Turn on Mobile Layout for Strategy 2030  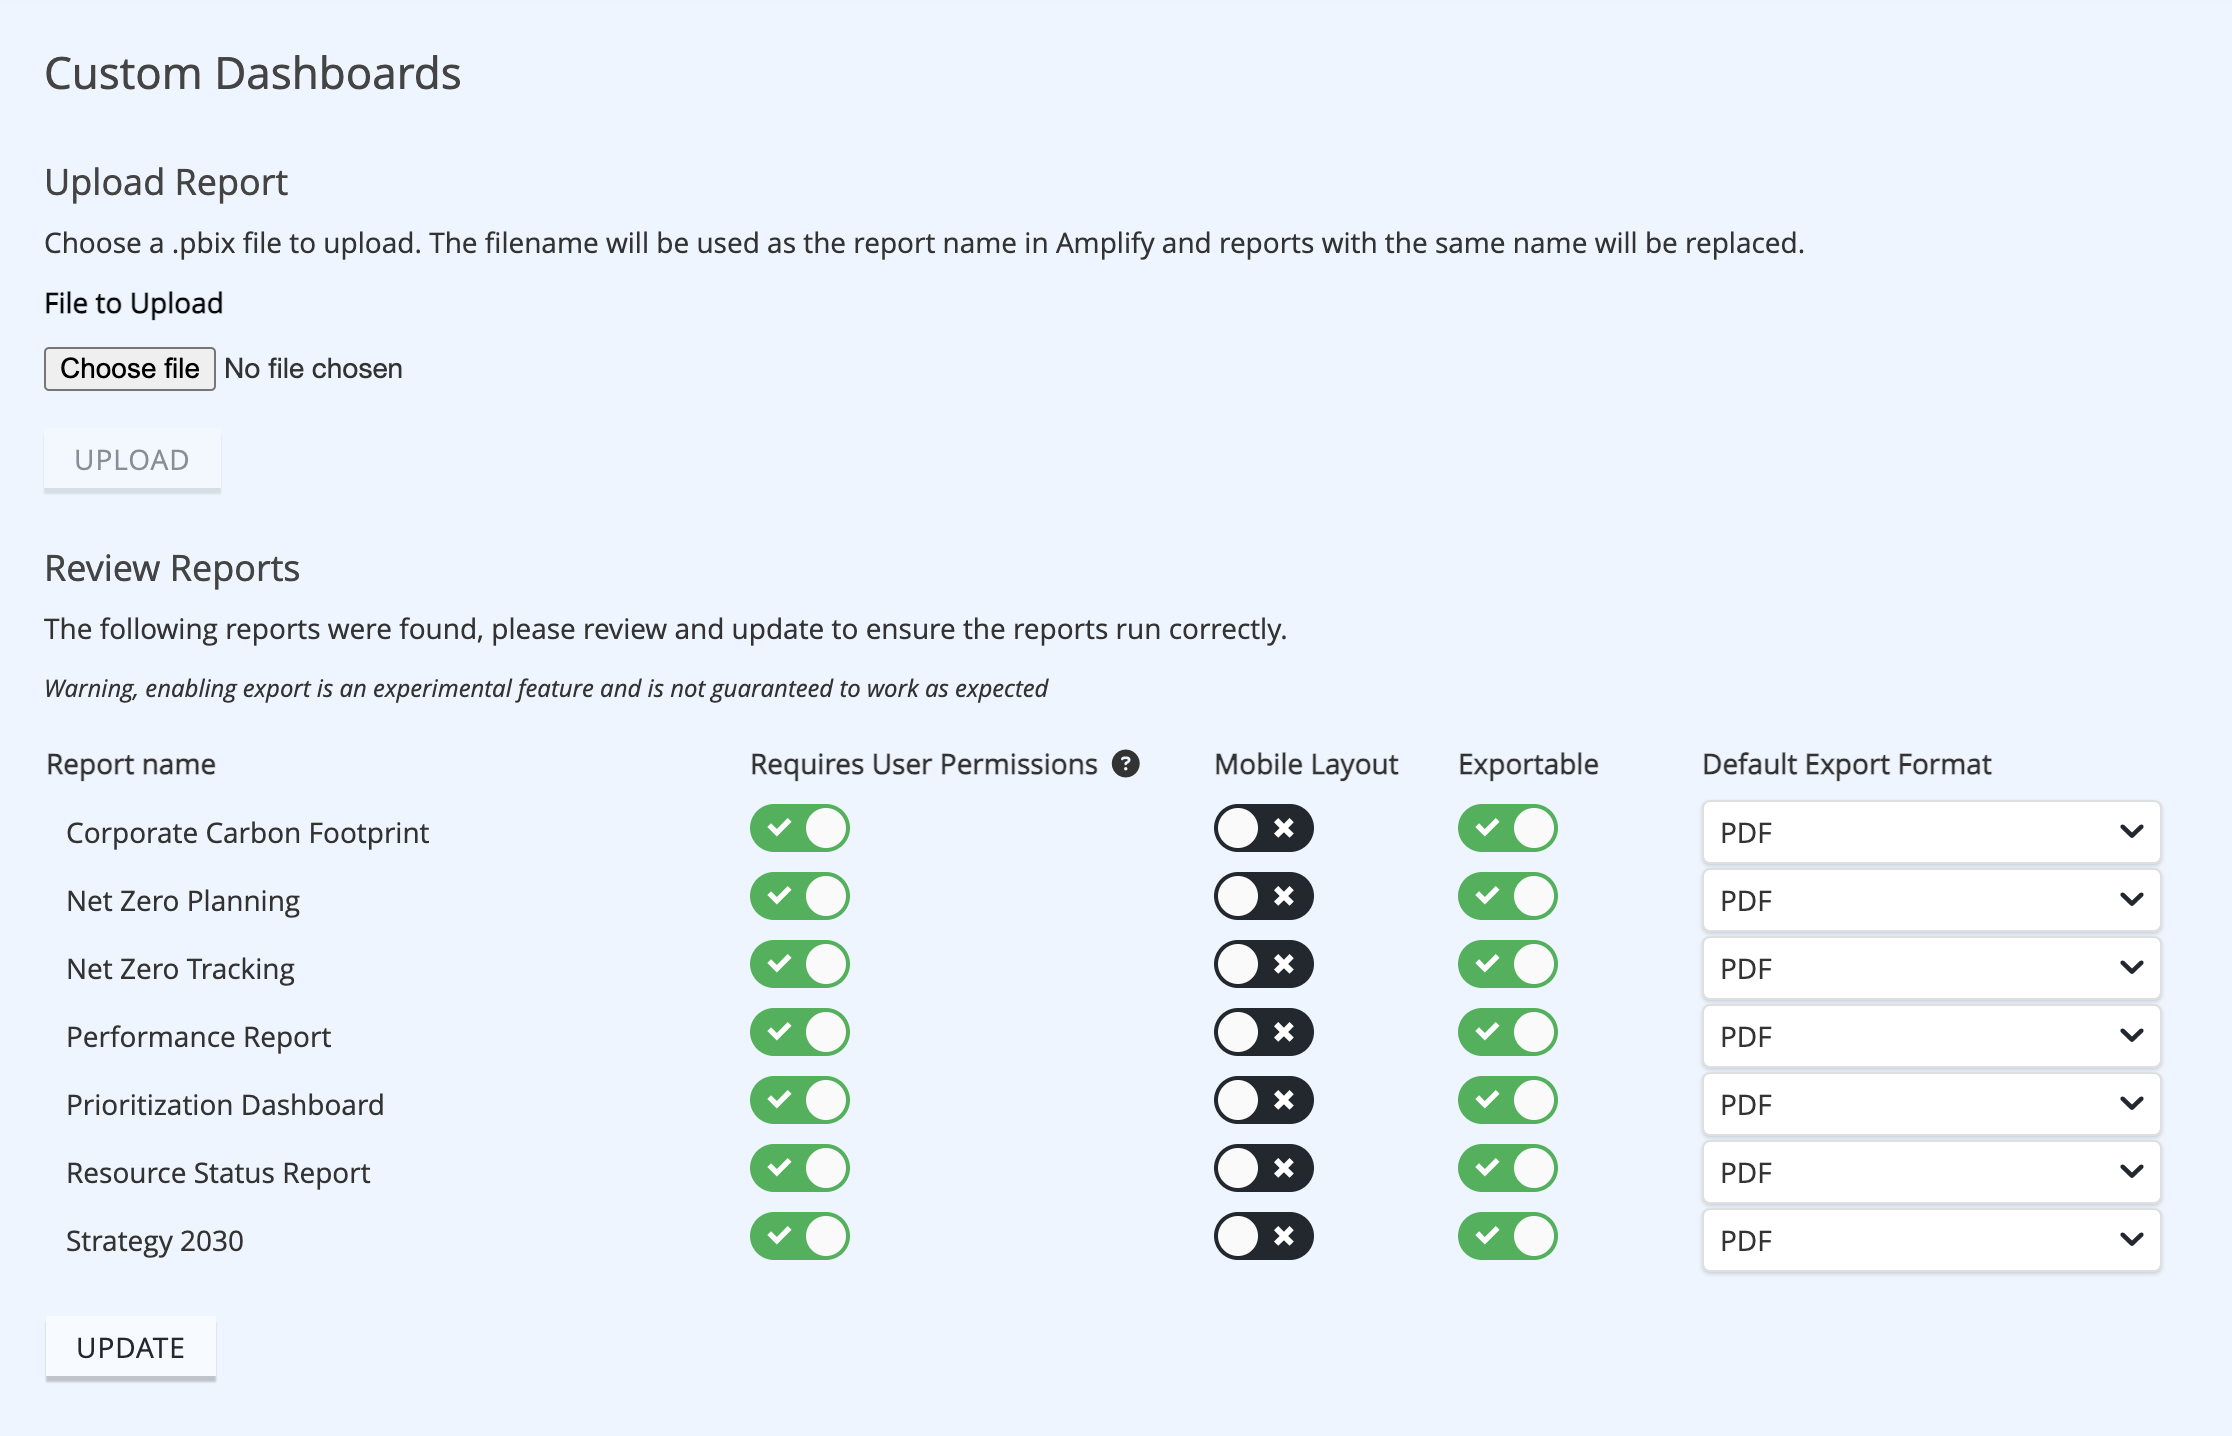click(1264, 1236)
